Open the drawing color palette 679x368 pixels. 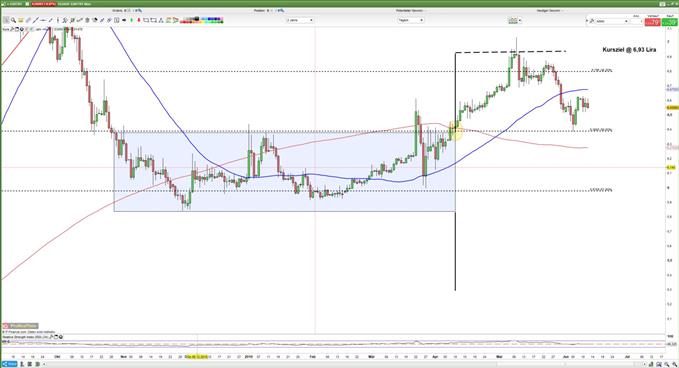coord(202,20)
